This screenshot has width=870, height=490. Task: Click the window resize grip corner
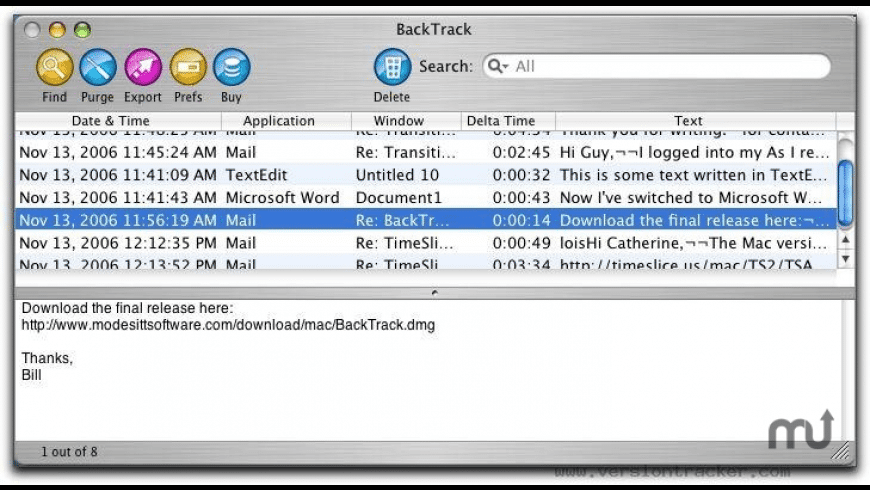click(841, 451)
